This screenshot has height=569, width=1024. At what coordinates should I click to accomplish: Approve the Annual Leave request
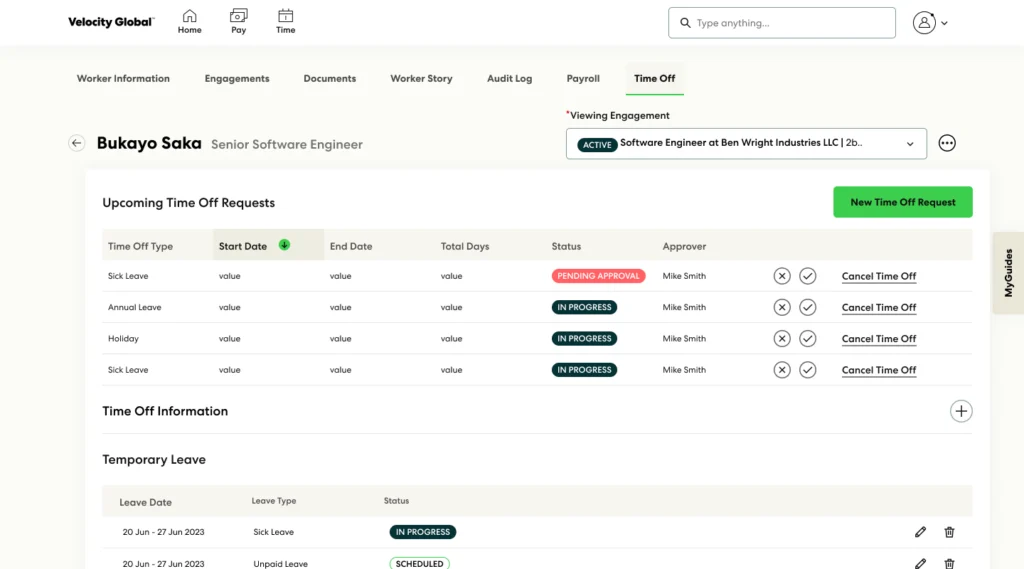(x=808, y=307)
